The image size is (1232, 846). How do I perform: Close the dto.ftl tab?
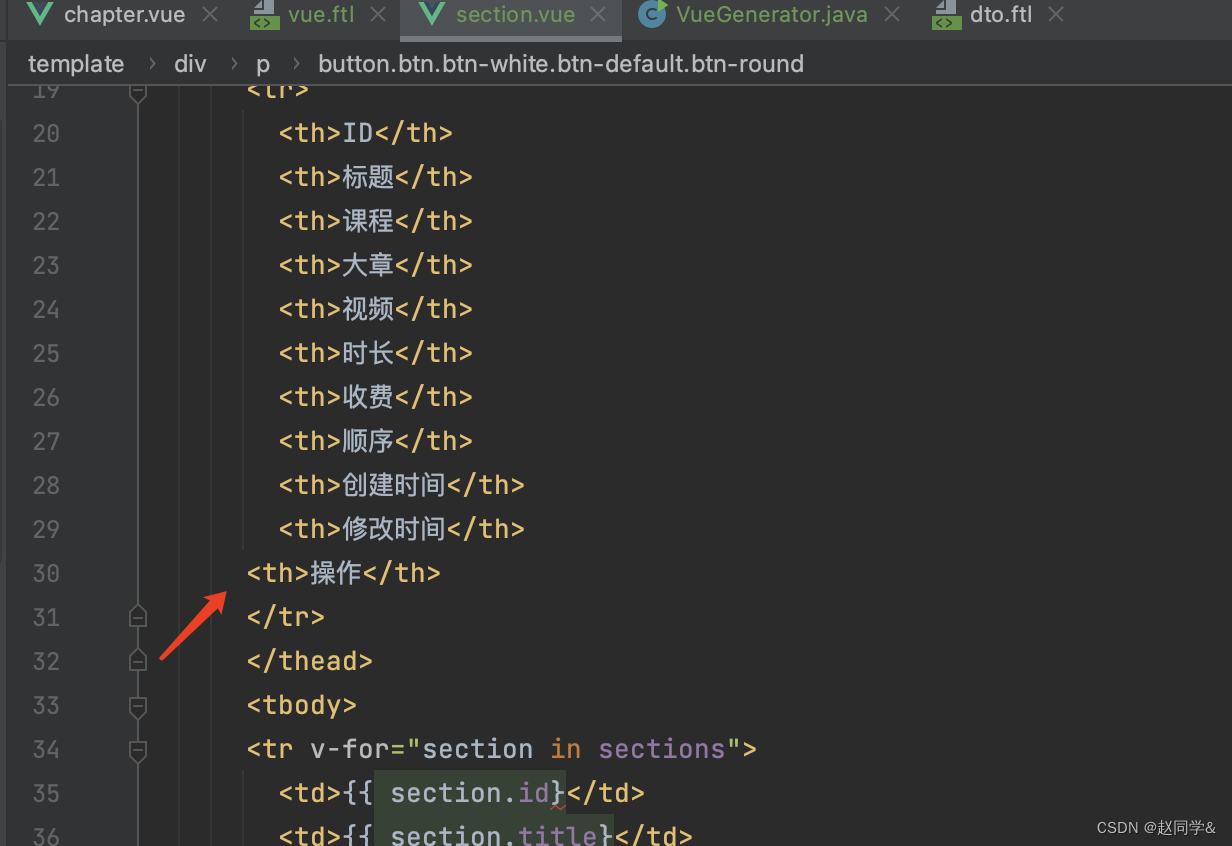coord(1055,15)
